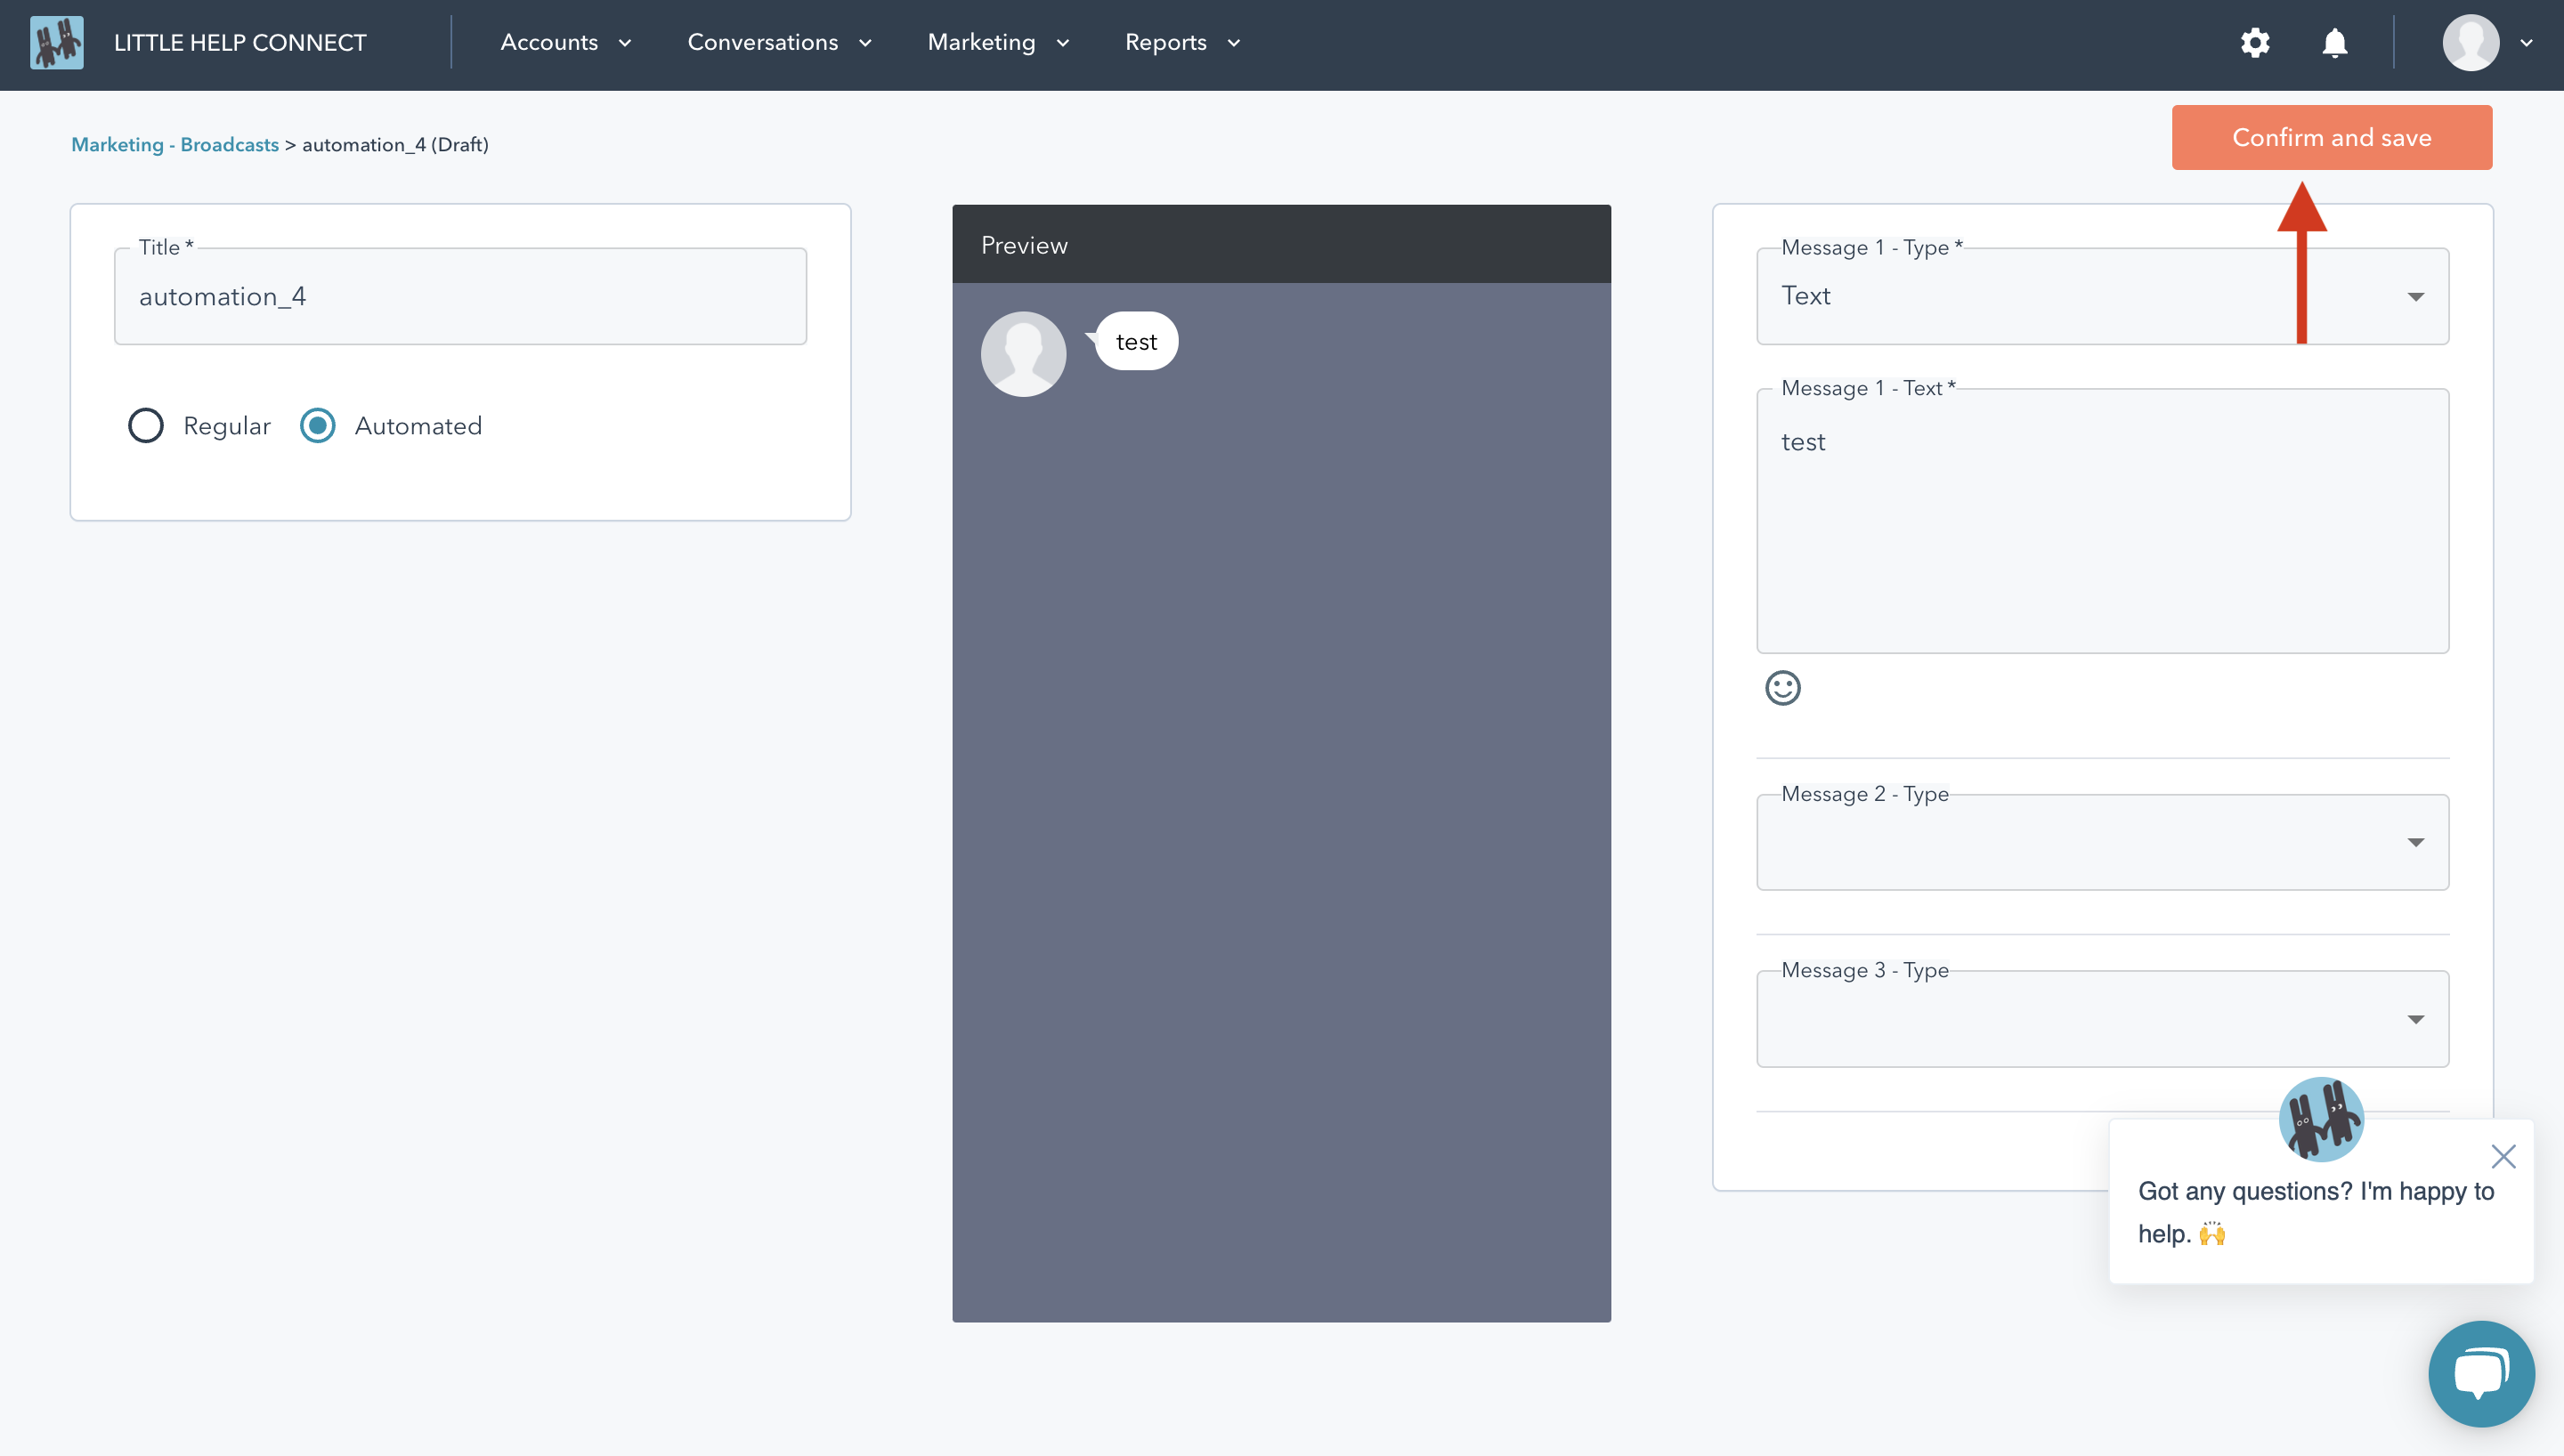Click the 'automation_4 (Draft)' breadcrumb text
The image size is (2564, 1456).
(x=395, y=145)
